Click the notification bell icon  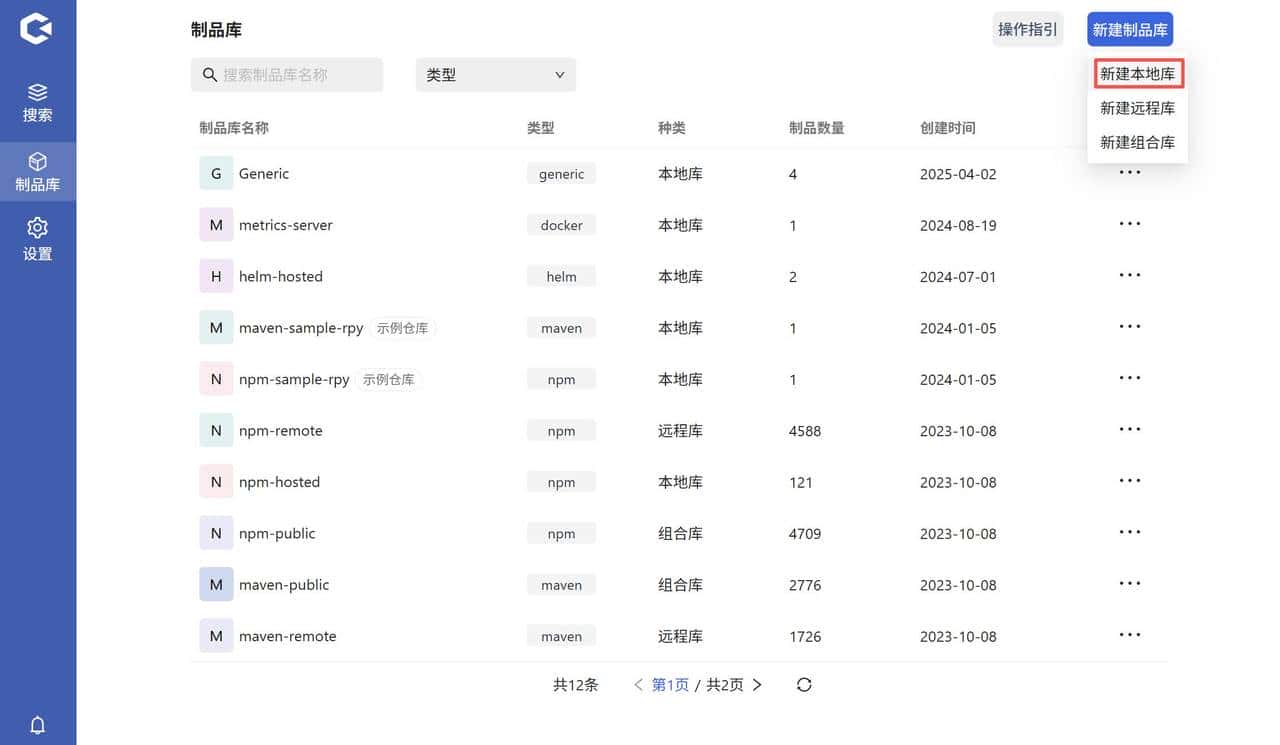point(38,725)
